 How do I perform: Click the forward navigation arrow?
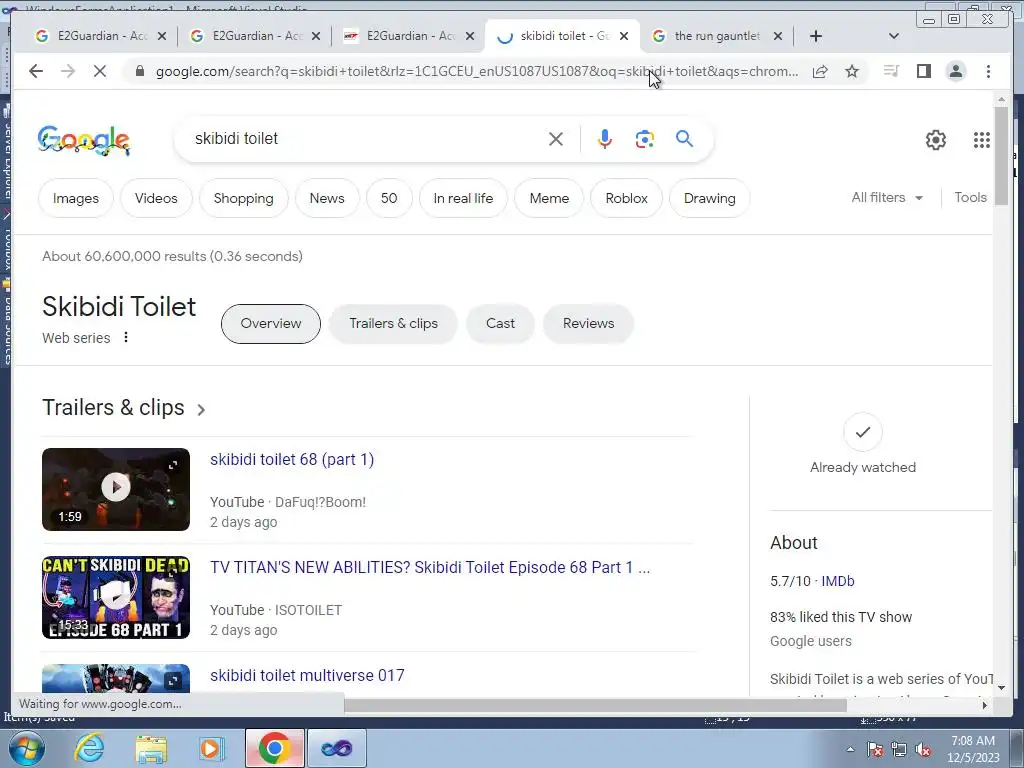click(x=68, y=71)
